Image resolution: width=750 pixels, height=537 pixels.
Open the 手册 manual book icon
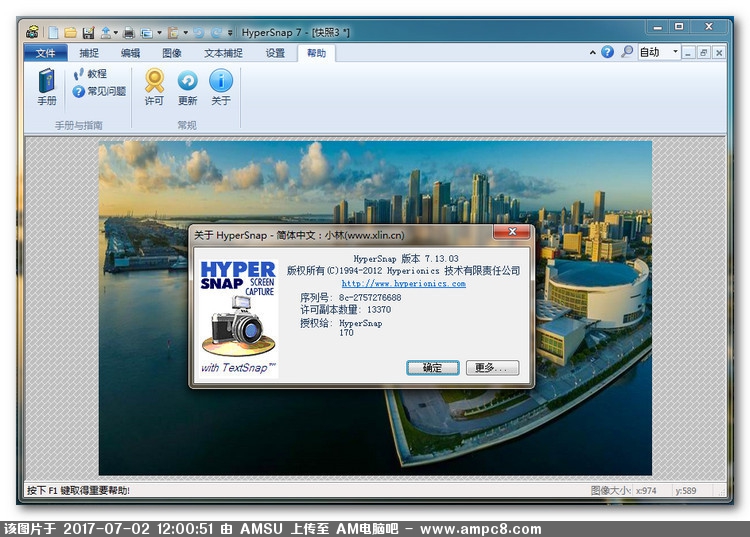(47, 87)
